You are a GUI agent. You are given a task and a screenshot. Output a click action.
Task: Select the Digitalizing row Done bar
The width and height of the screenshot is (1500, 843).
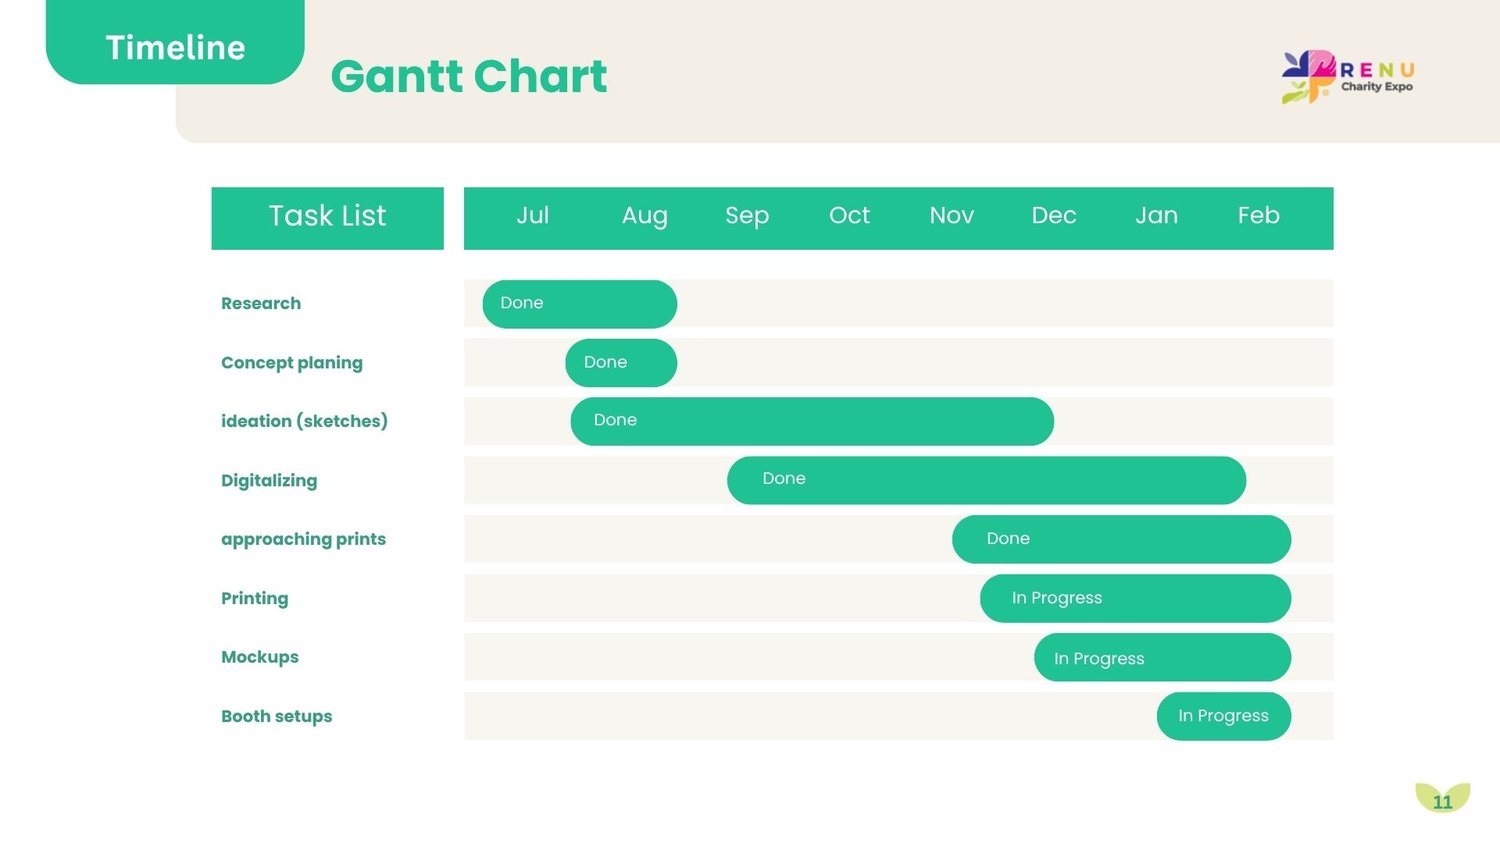coord(986,480)
